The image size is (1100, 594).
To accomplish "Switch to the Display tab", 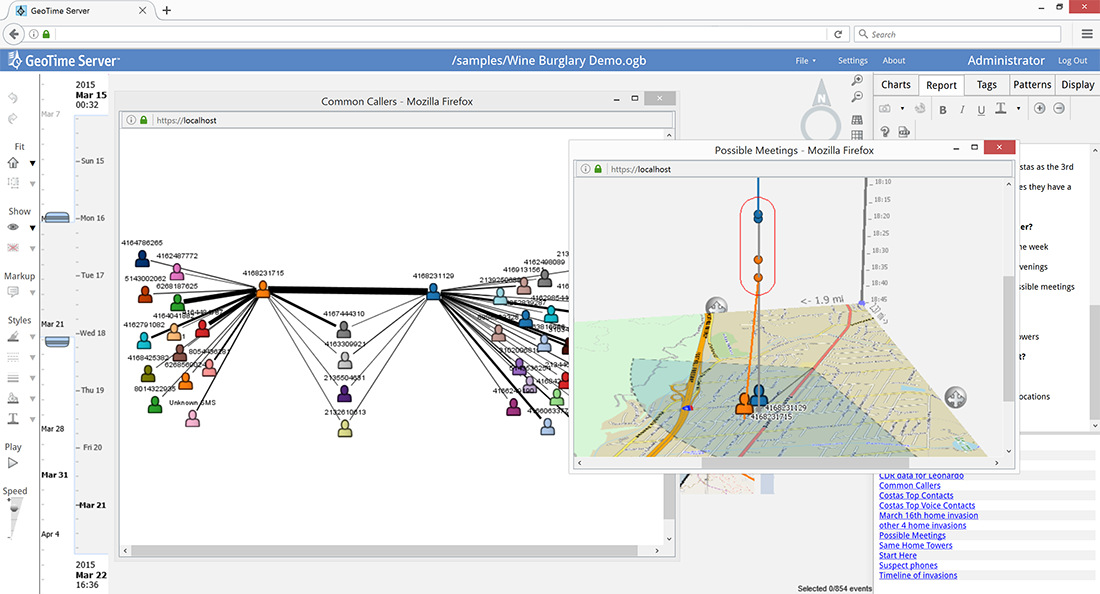I will click(x=1078, y=84).
